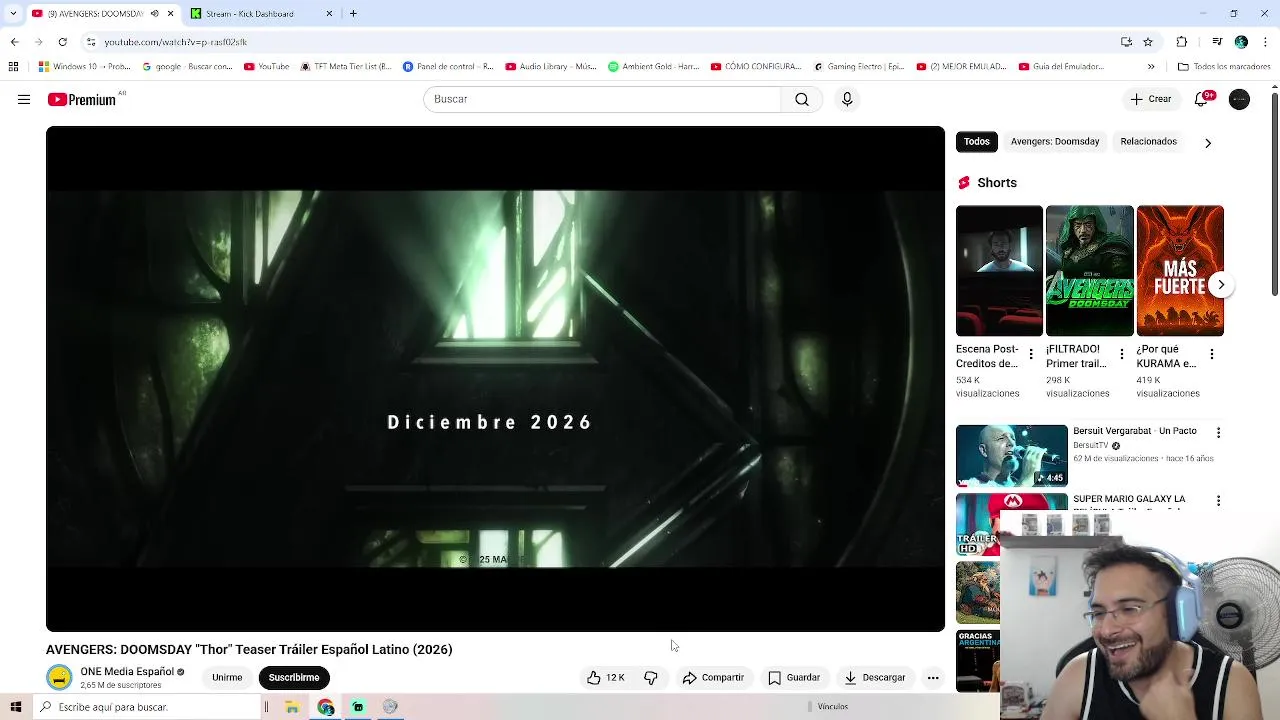Click the video player showing Diciembre 2026

click(495, 379)
